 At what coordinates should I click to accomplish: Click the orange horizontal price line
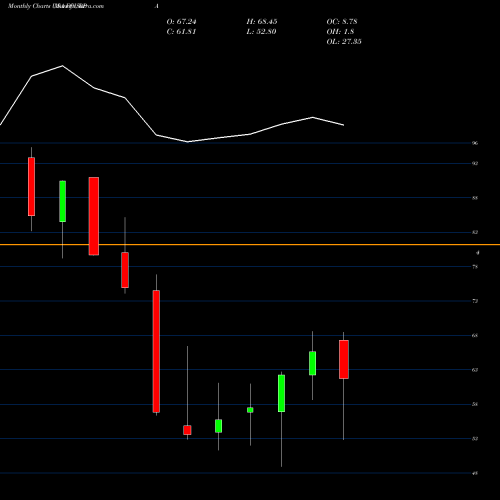[250, 245]
